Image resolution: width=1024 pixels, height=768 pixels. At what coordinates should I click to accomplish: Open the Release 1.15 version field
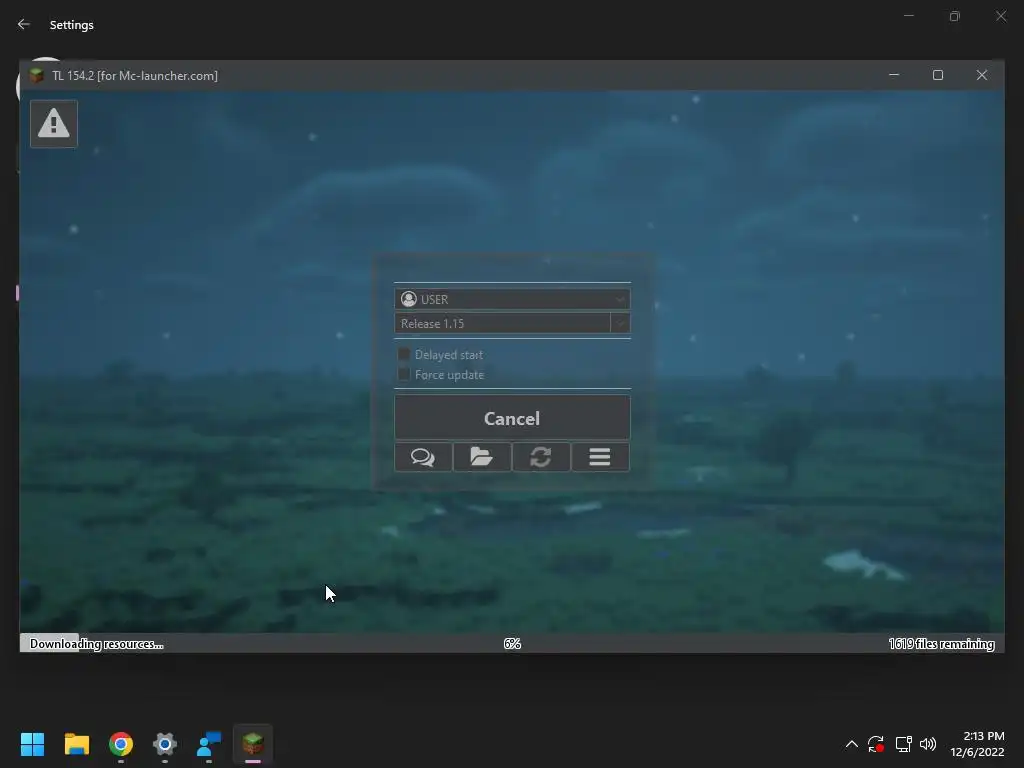[x=502, y=323]
